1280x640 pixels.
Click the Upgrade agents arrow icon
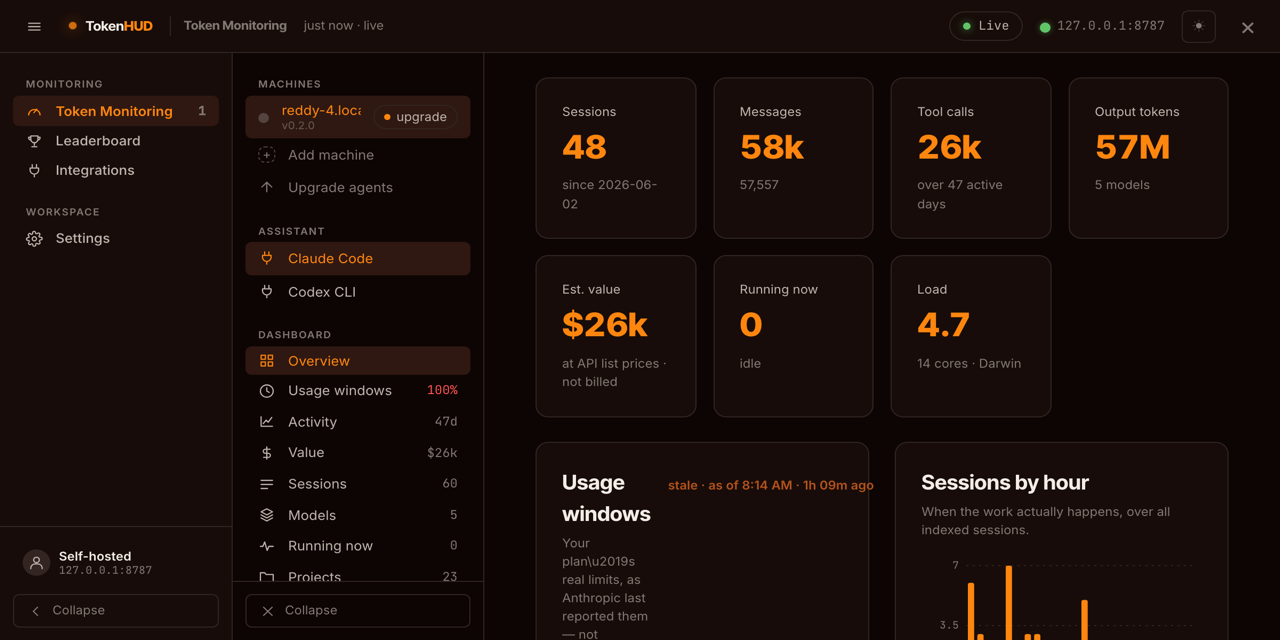click(x=267, y=187)
